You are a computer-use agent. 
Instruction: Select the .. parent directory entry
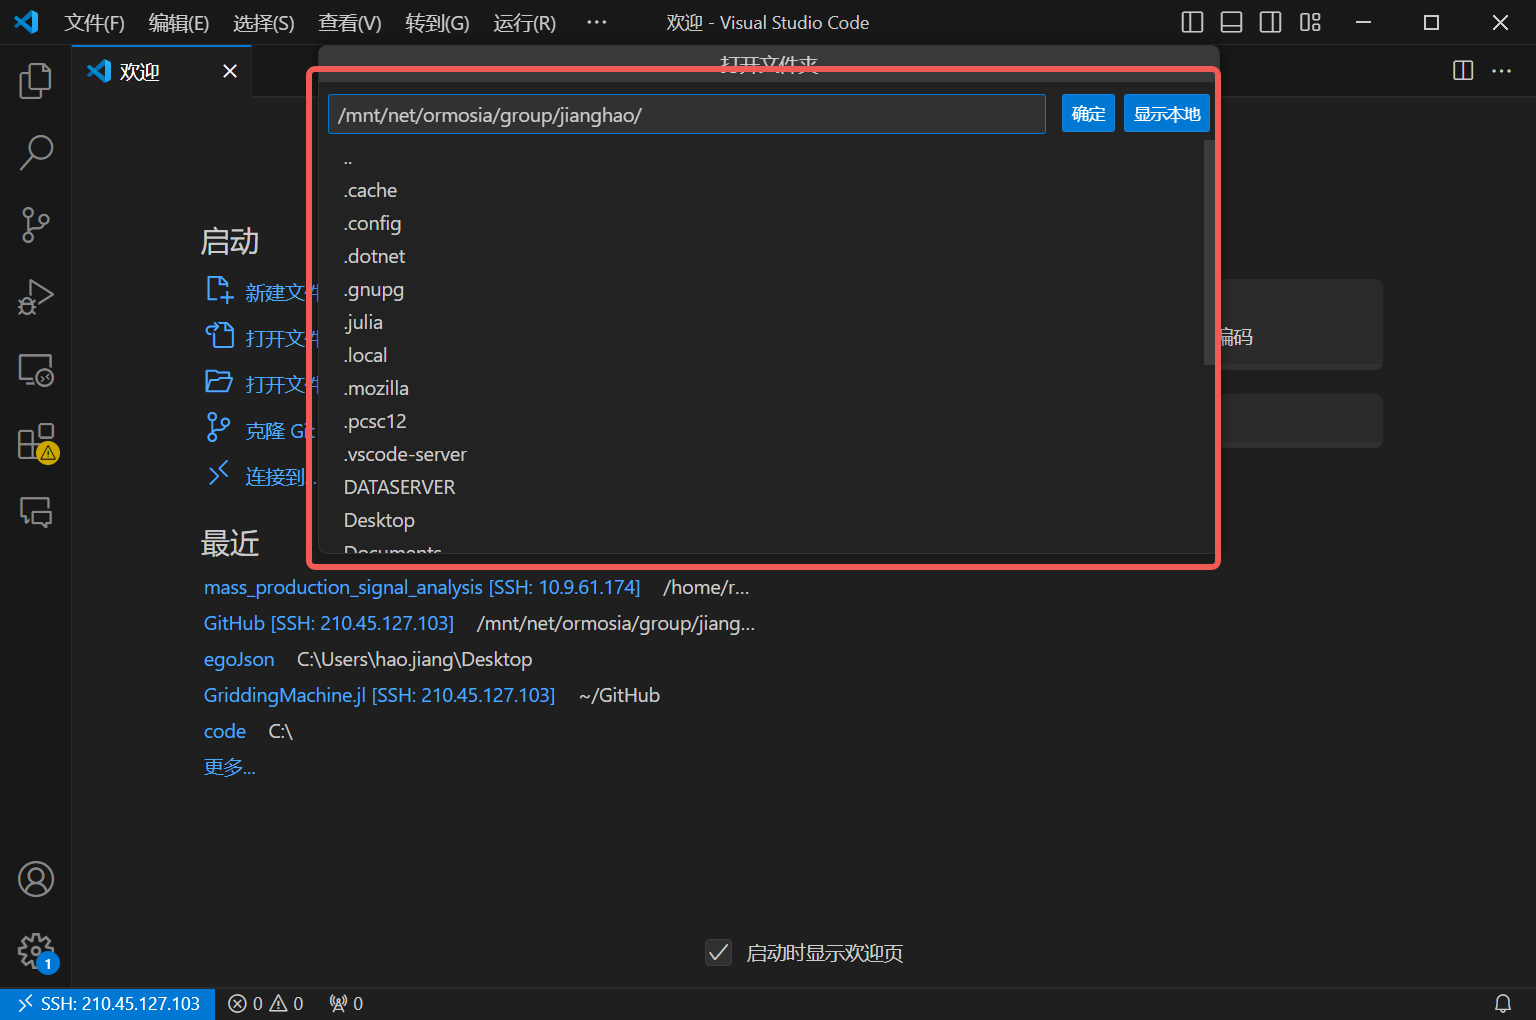coord(761,158)
